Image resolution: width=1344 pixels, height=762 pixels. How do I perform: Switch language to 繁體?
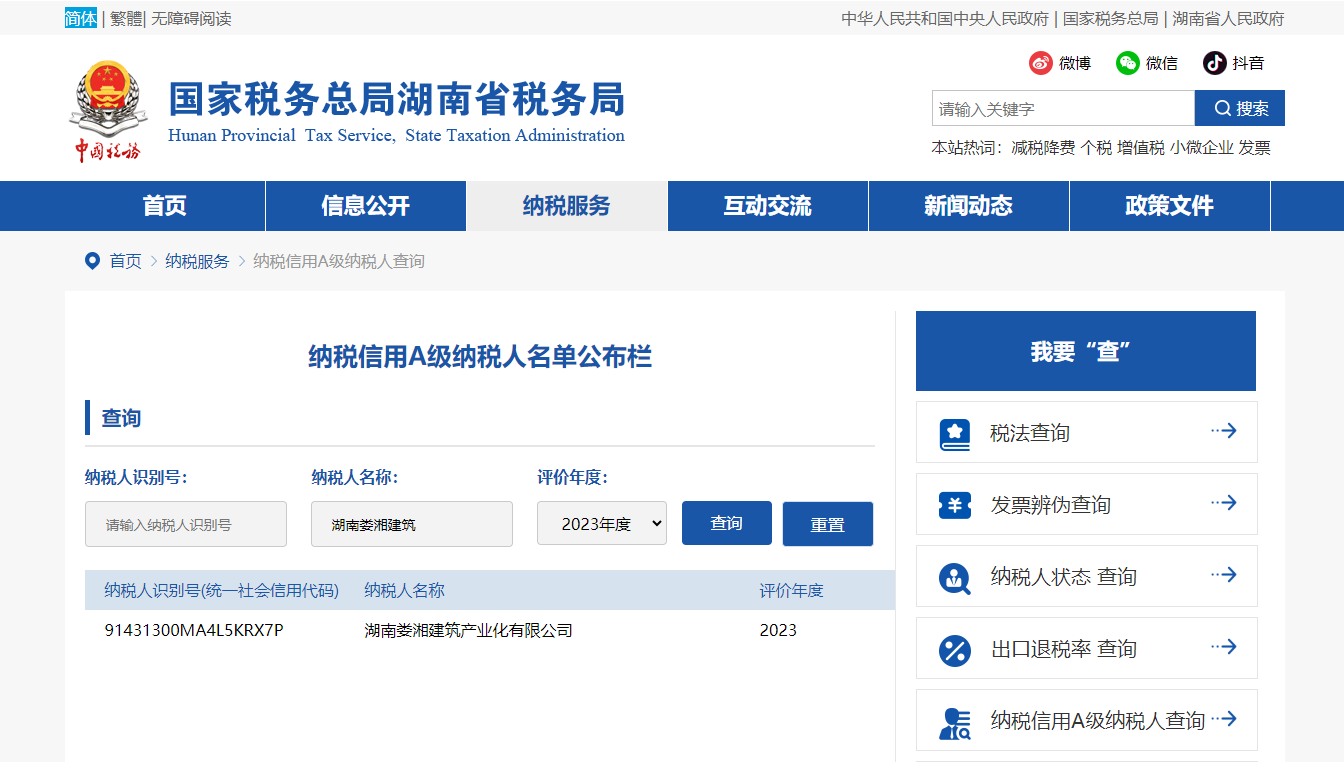[x=126, y=18]
